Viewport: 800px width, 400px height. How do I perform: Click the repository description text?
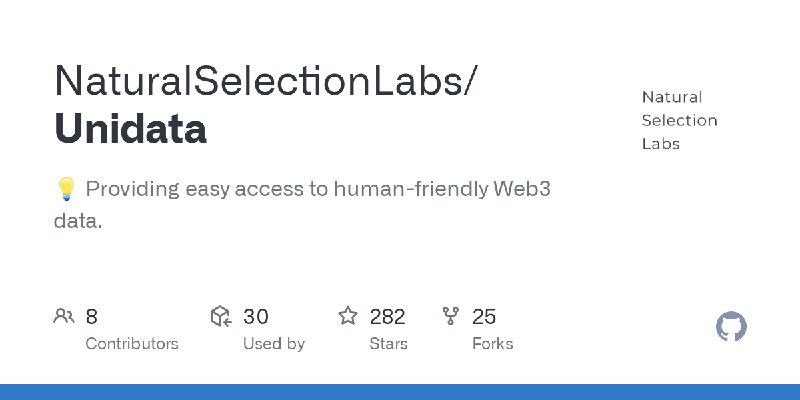(x=300, y=190)
